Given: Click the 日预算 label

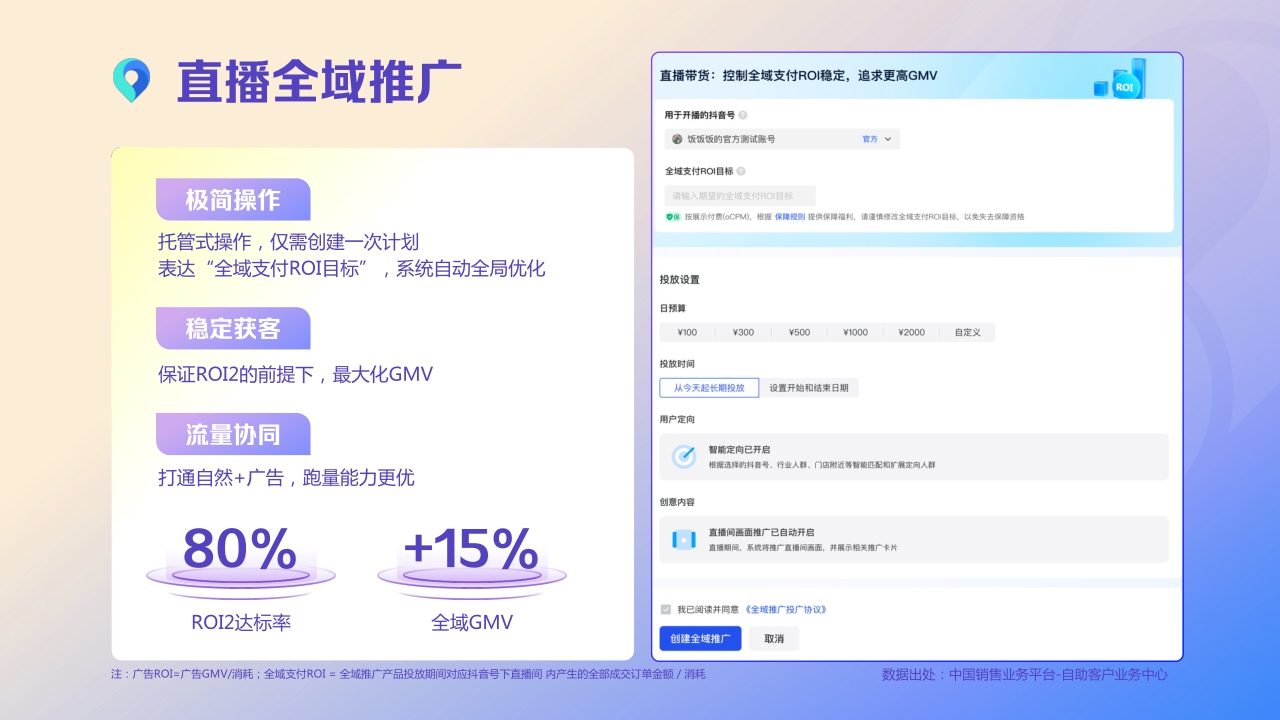Looking at the screenshot, I should tap(673, 308).
